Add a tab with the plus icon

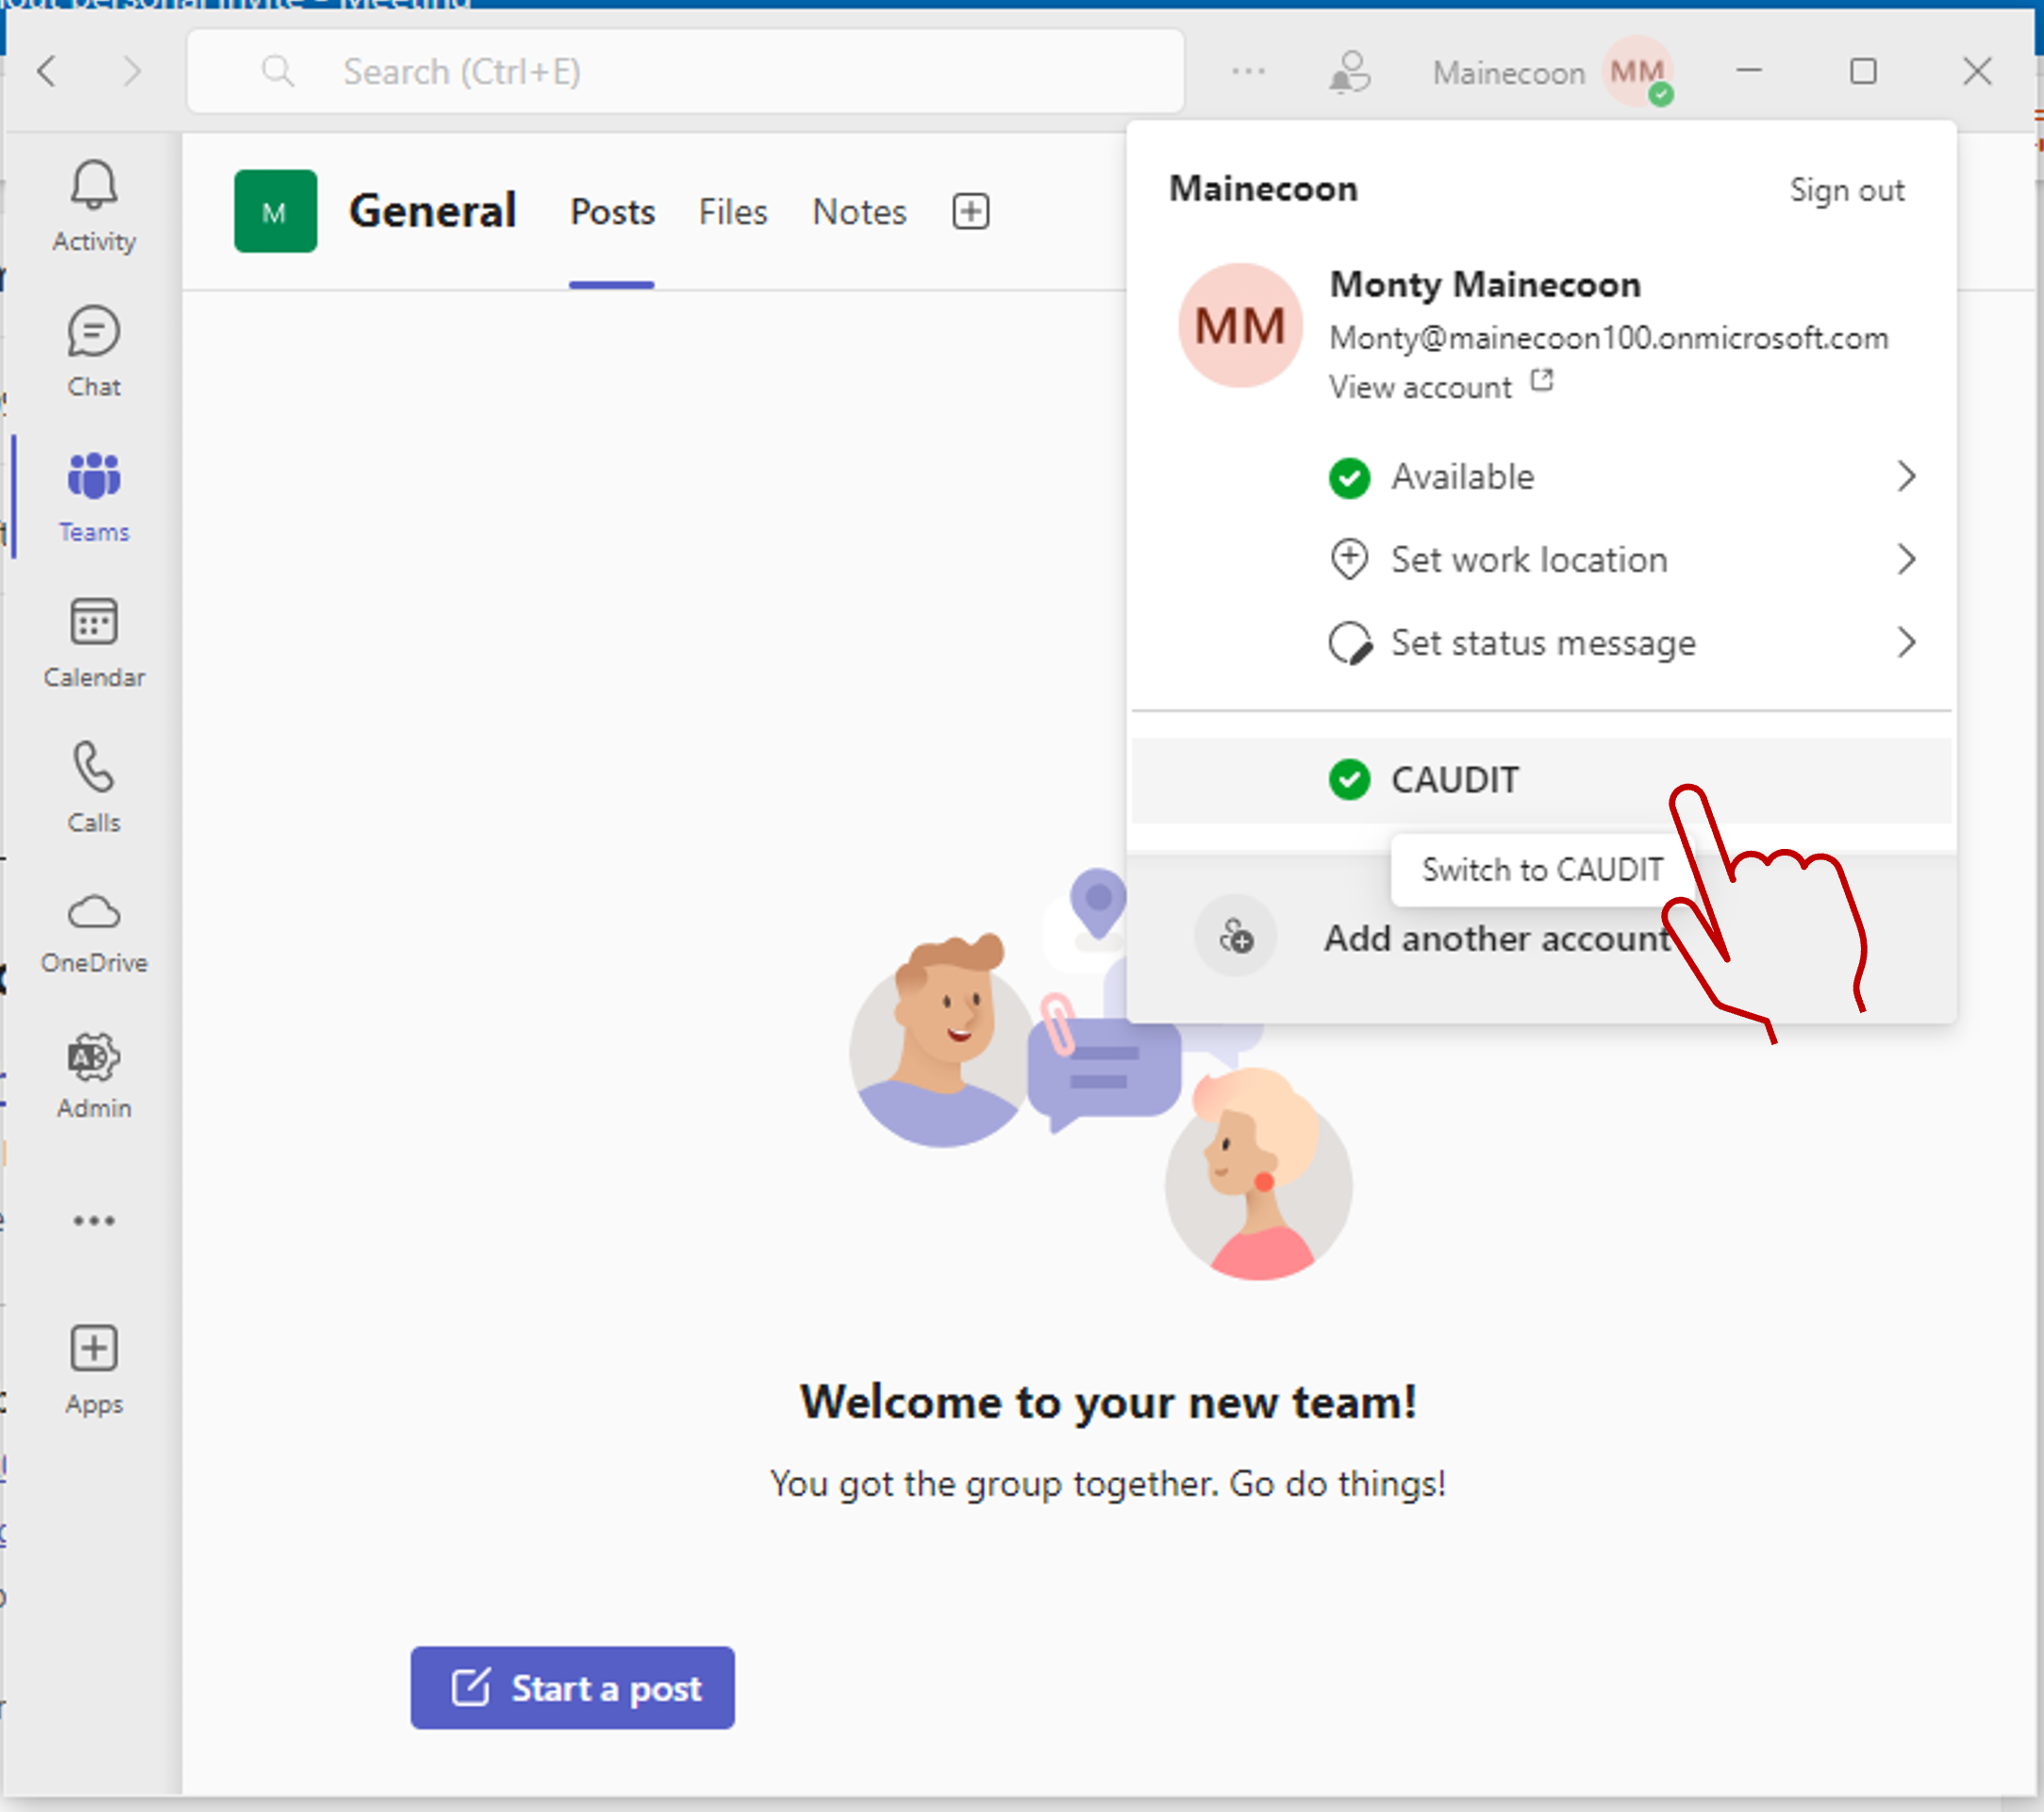[x=970, y=211]
